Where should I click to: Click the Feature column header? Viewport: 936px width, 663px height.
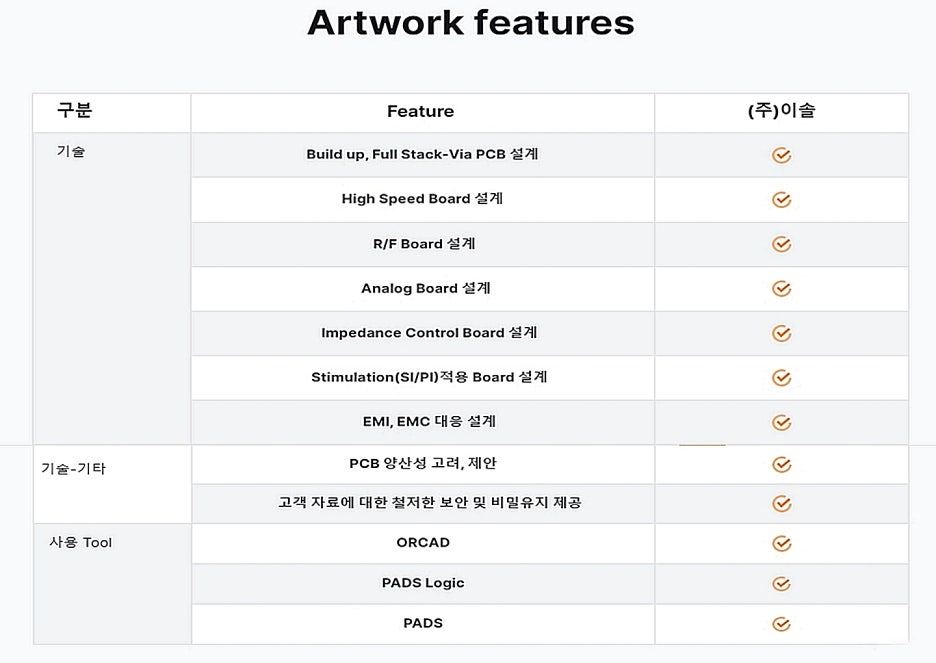click(420, 112)
